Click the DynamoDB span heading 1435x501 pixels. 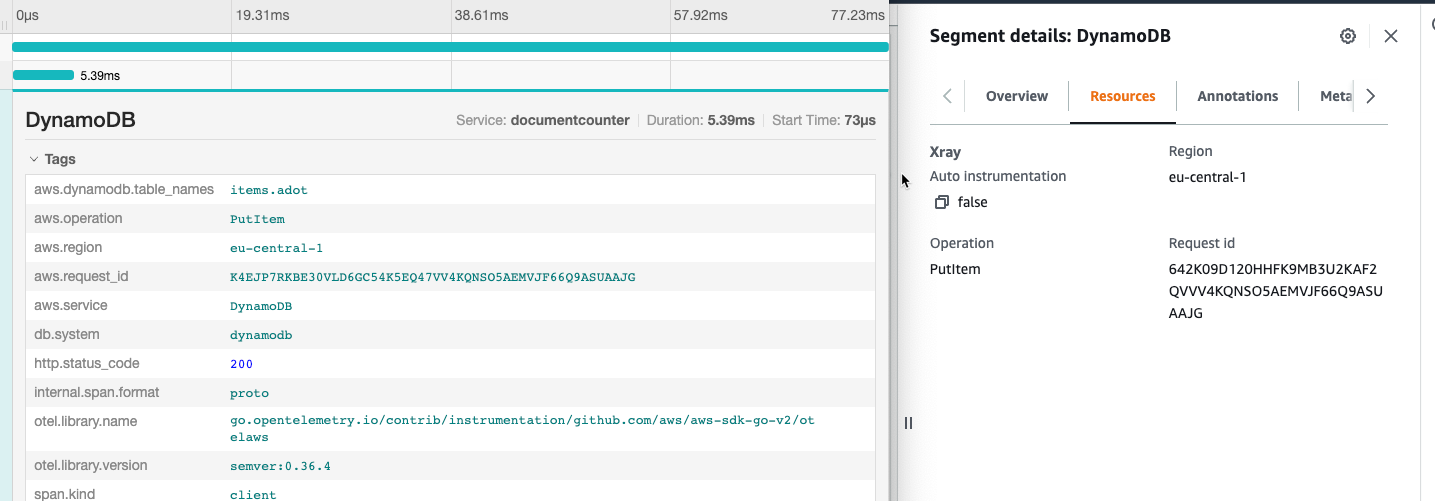(x=80, y=121)
